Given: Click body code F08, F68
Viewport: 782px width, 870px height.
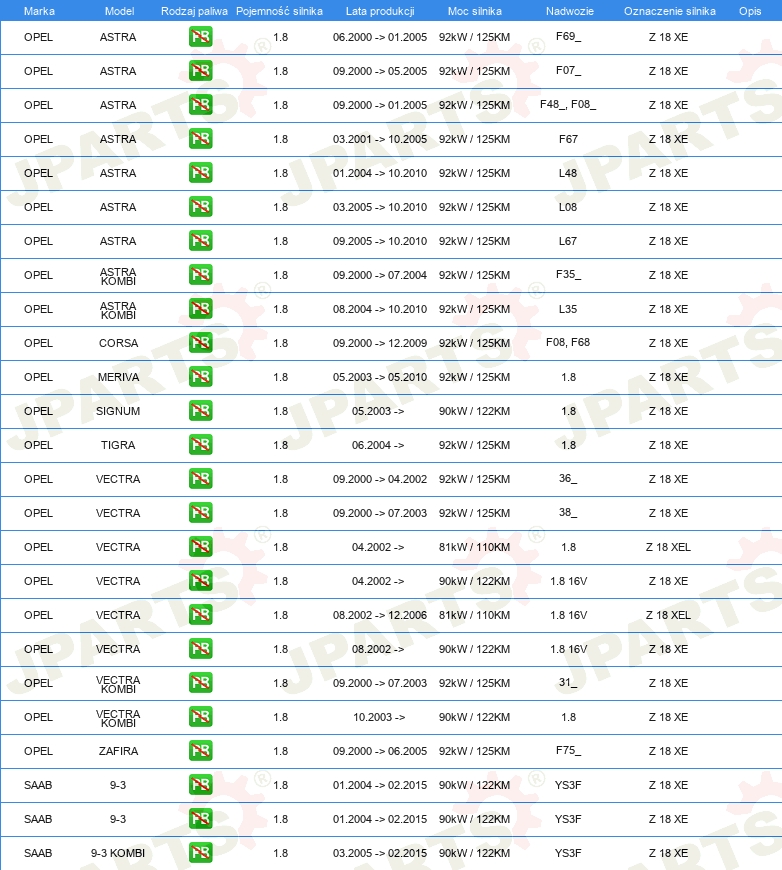Looking at the screenshot, I should pos(568,342).
